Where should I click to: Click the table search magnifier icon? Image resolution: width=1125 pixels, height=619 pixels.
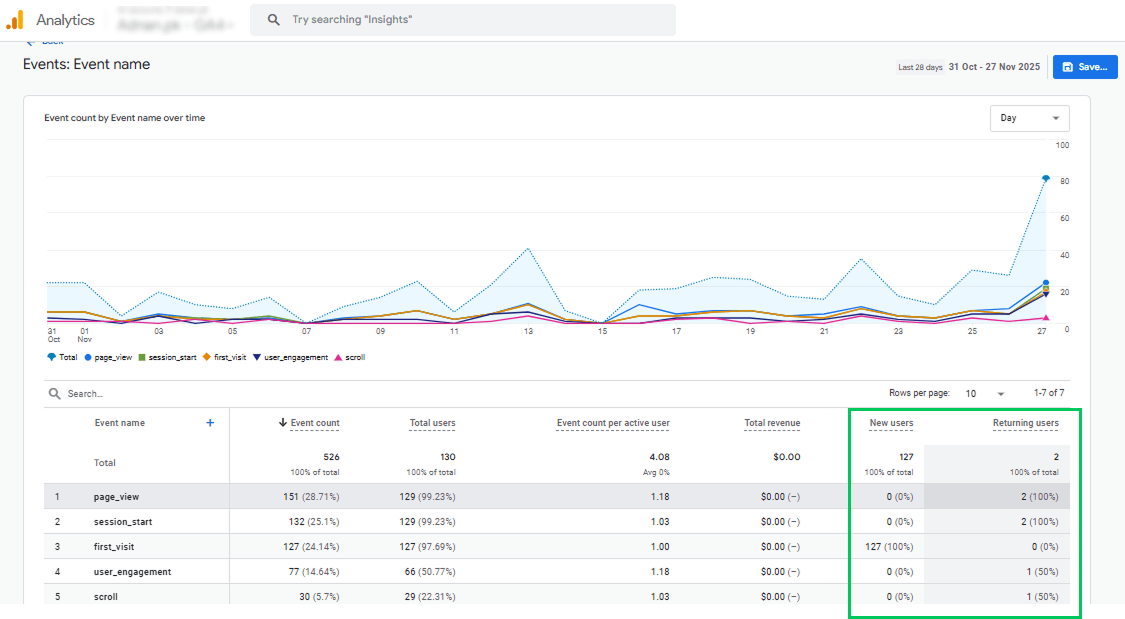point(55,394)
